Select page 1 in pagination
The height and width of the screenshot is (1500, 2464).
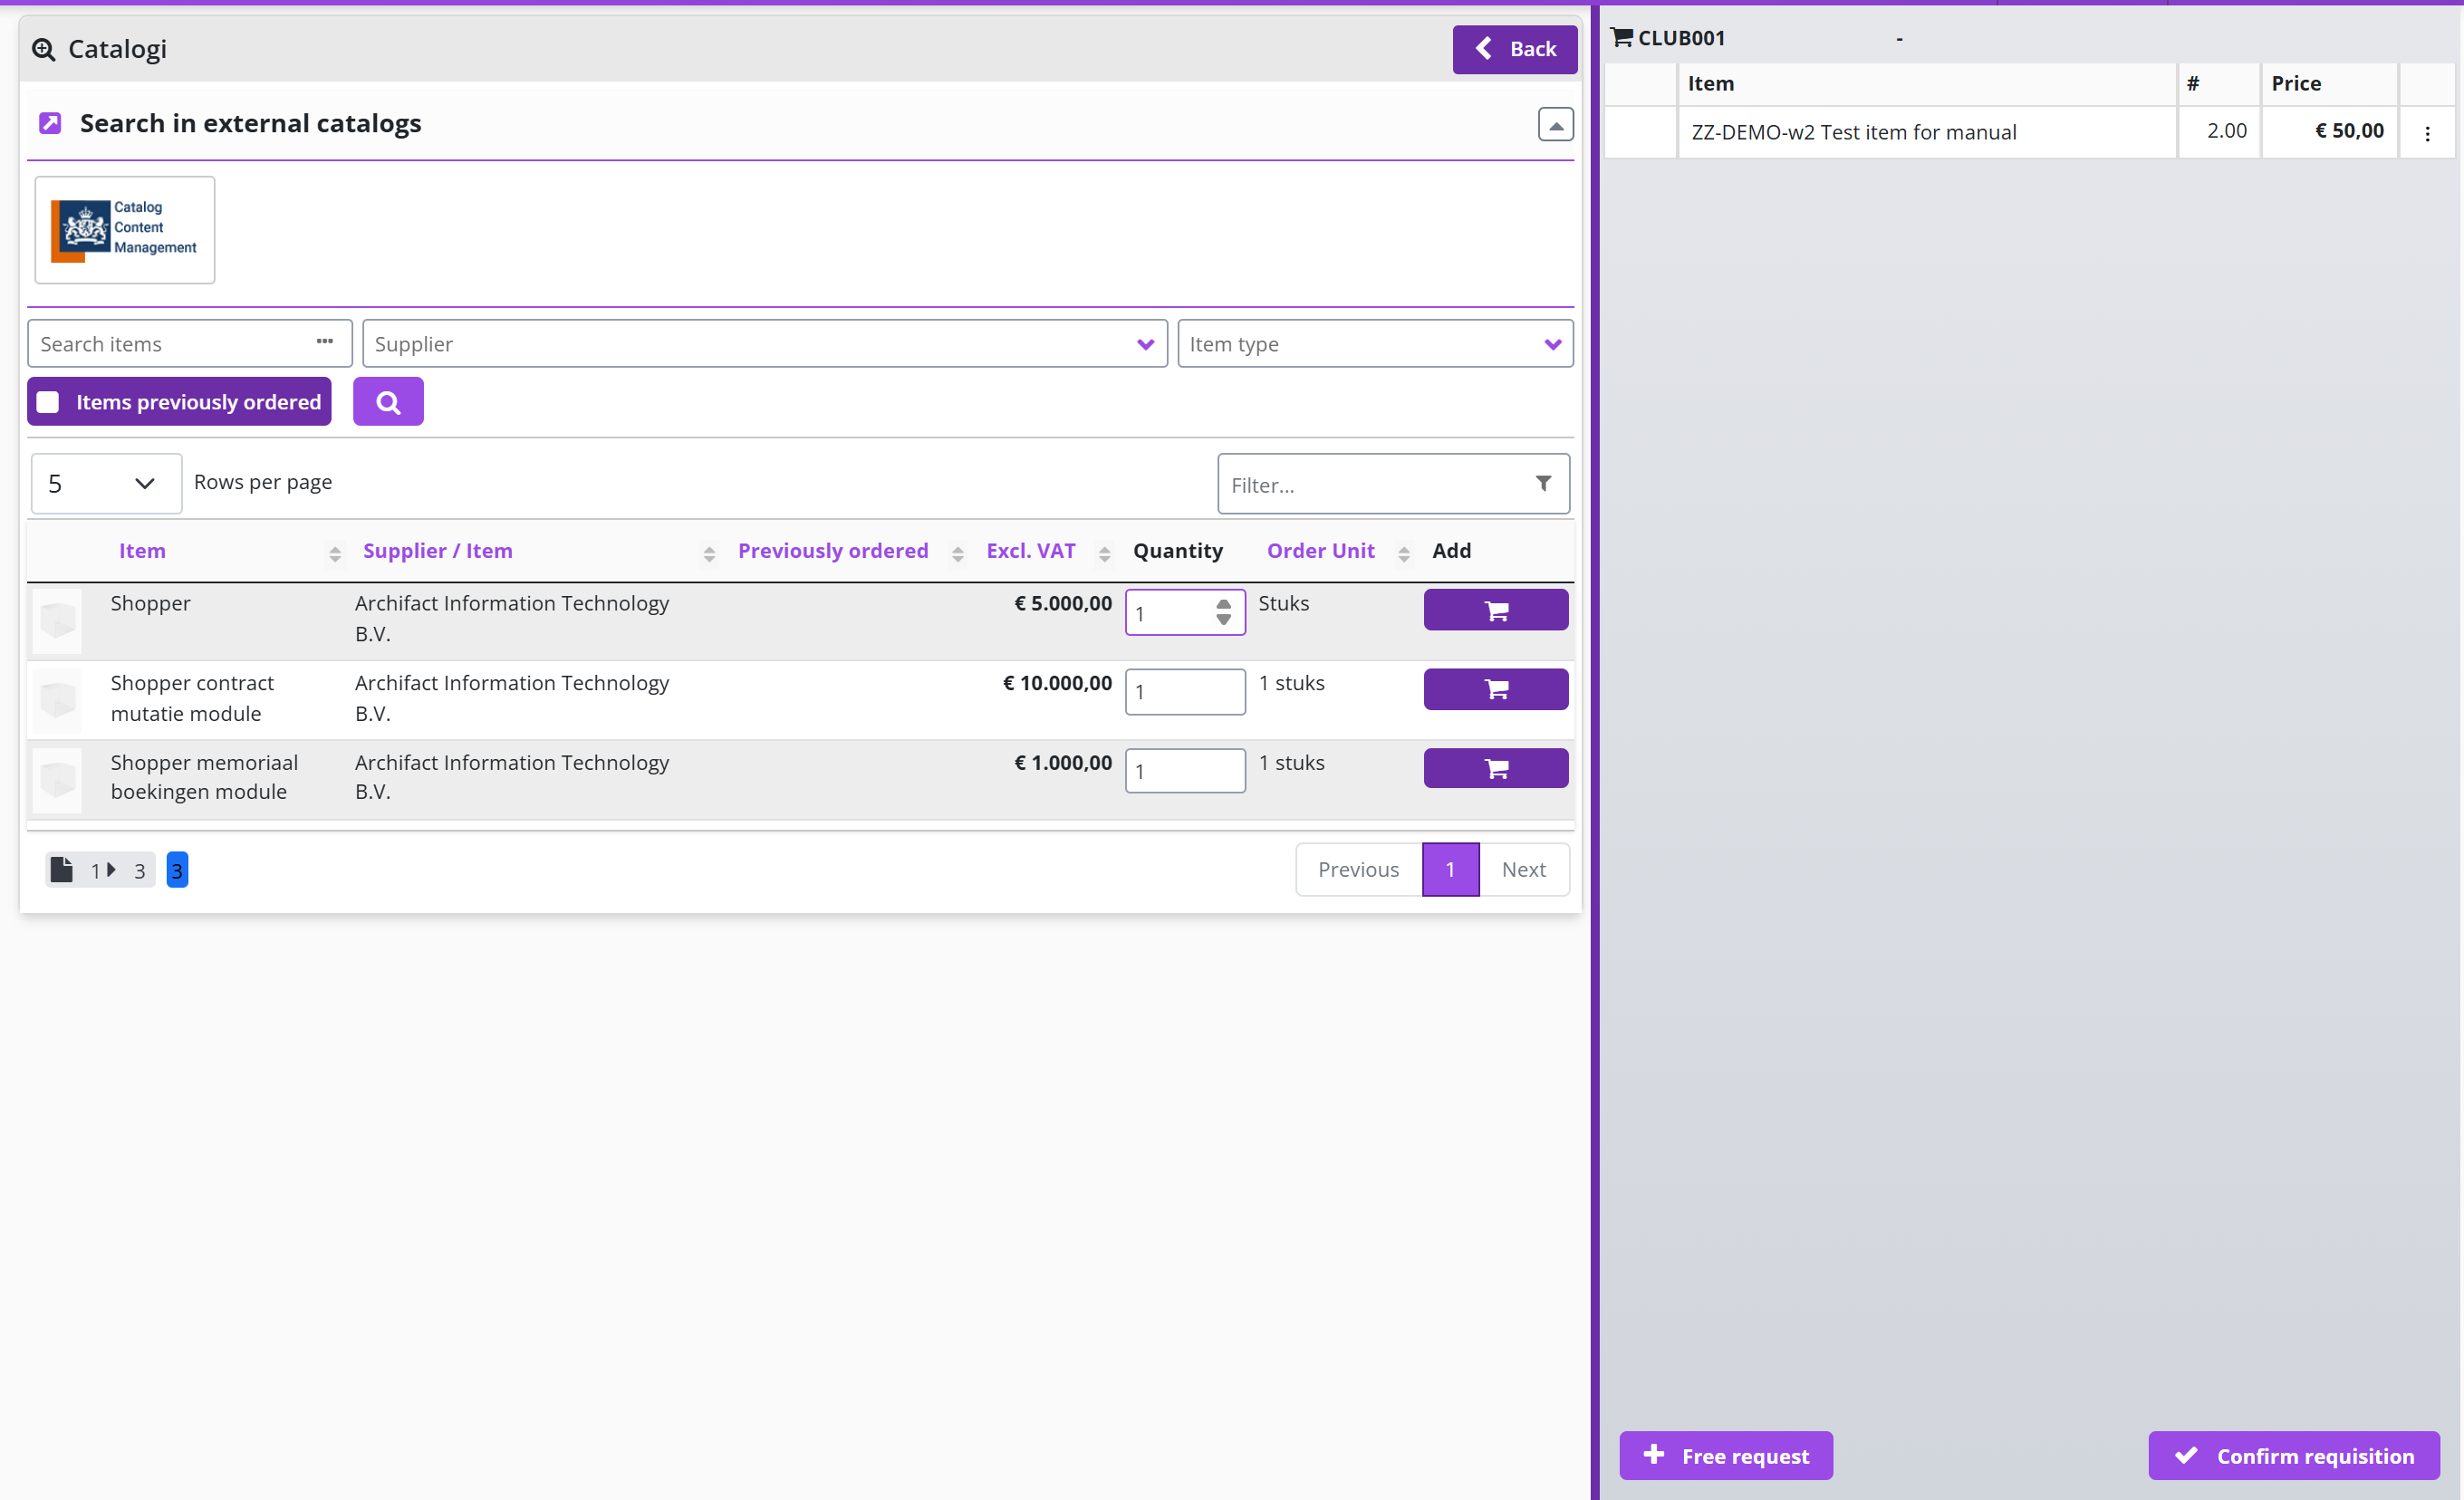(1450, 870)
